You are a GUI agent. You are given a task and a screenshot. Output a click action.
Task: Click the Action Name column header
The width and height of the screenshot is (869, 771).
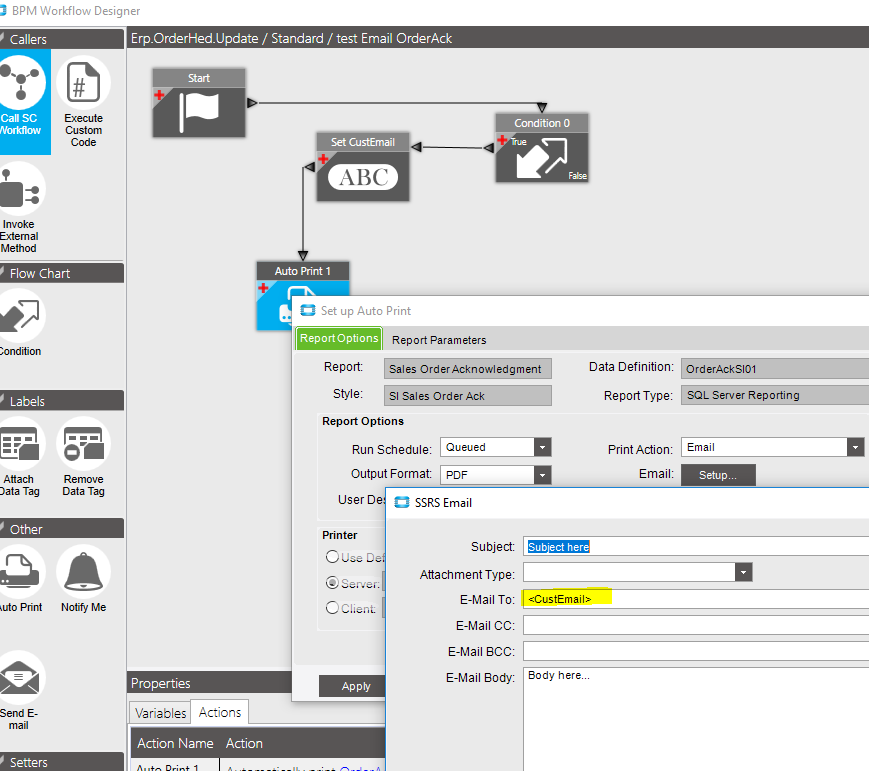175,743
